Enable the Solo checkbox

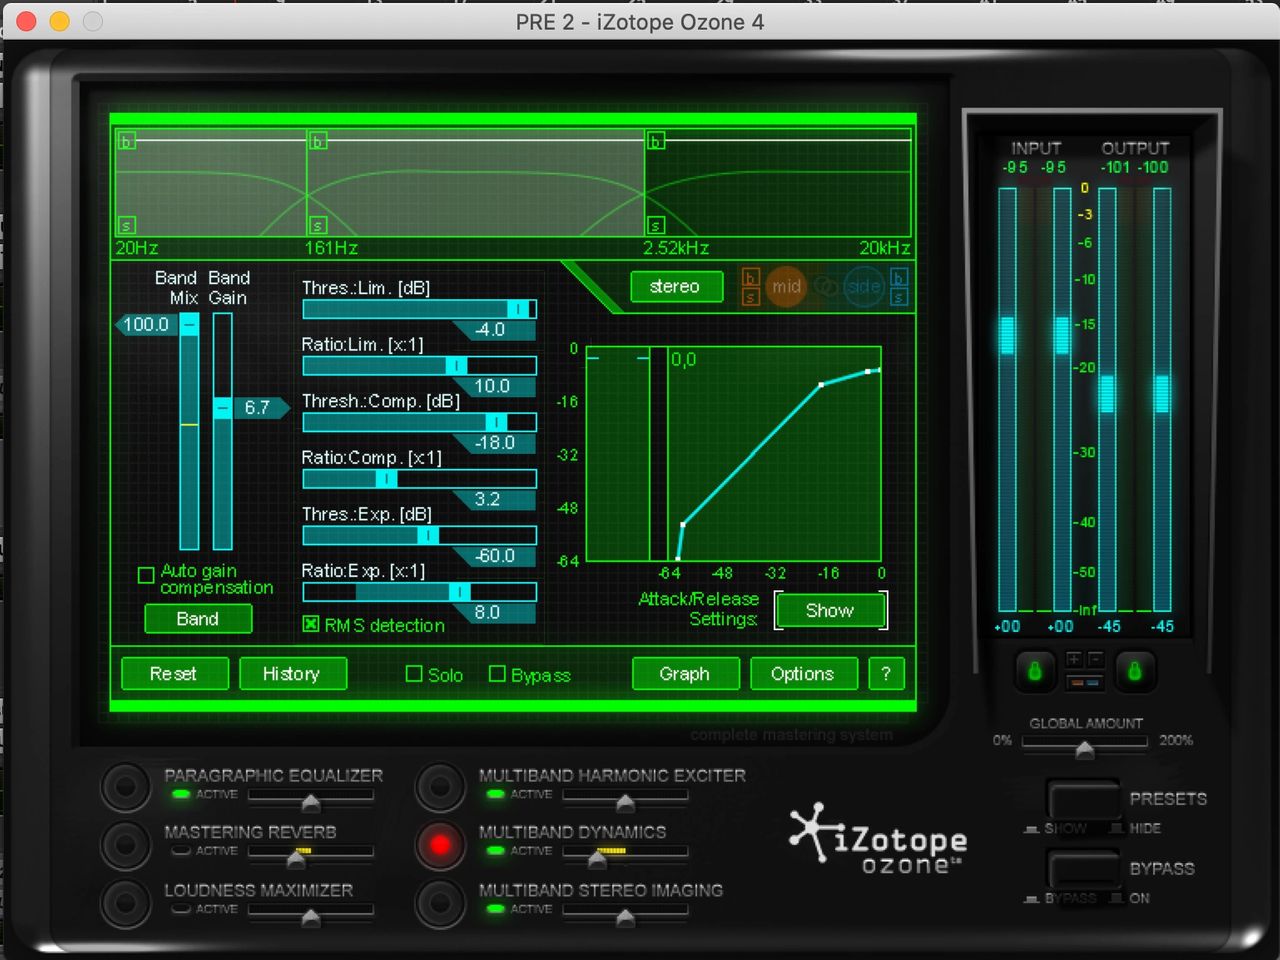pyautogui.click(x=413, y=674)
